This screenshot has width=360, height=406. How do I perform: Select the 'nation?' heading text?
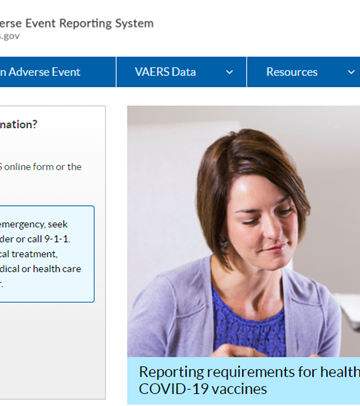19,125
